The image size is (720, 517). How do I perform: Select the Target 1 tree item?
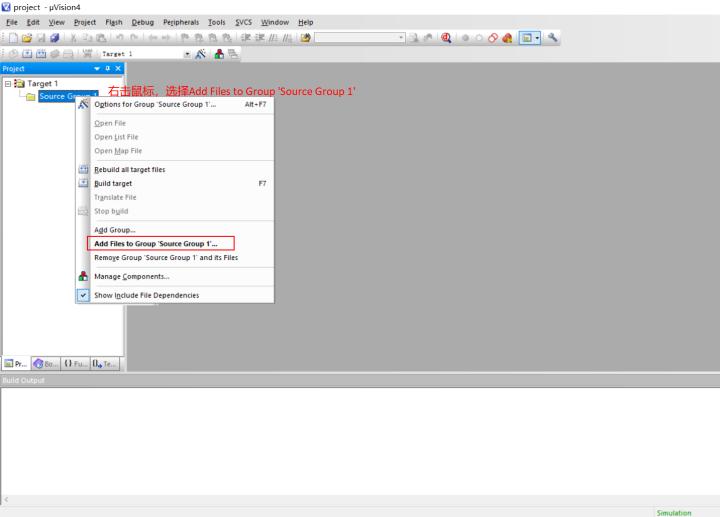tap(43, 84)
